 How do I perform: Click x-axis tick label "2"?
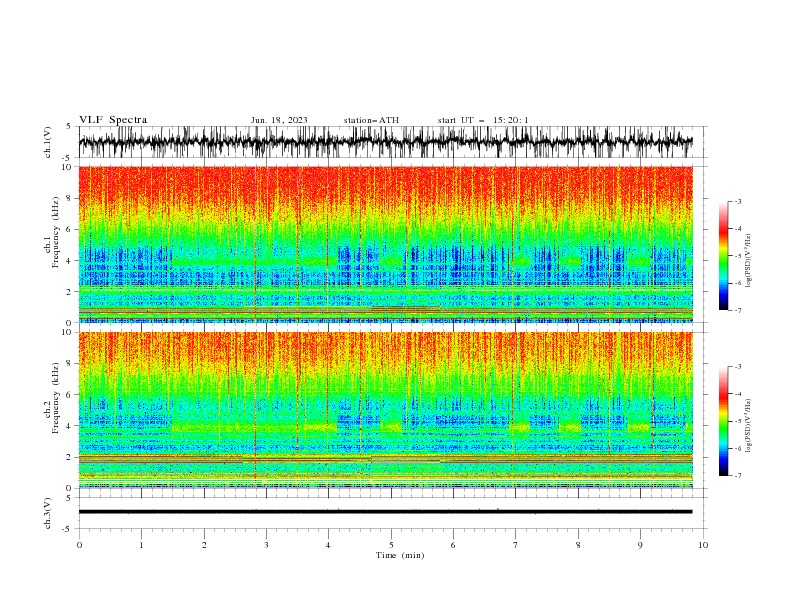(204, 545)
